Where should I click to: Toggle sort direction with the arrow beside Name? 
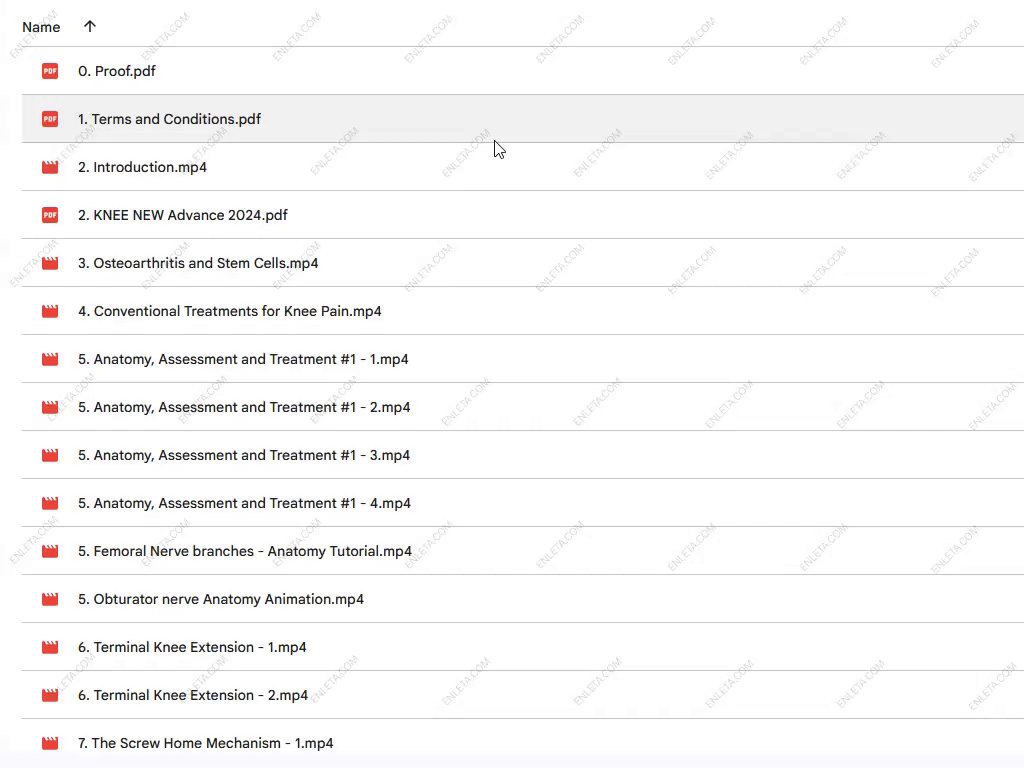pyautogui.click(x=90, y=27)
